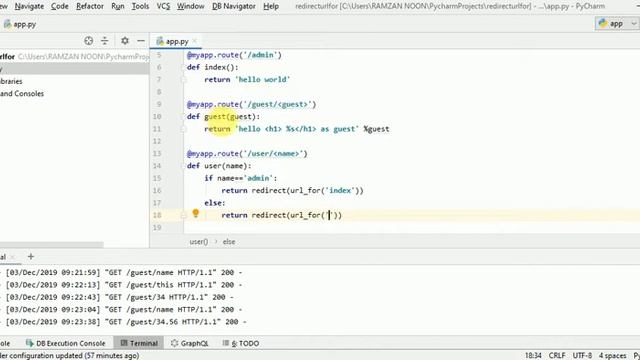This screenshot has height=360, width=640.
Task: Open the Navigate menu
Action: pos(29,6)
